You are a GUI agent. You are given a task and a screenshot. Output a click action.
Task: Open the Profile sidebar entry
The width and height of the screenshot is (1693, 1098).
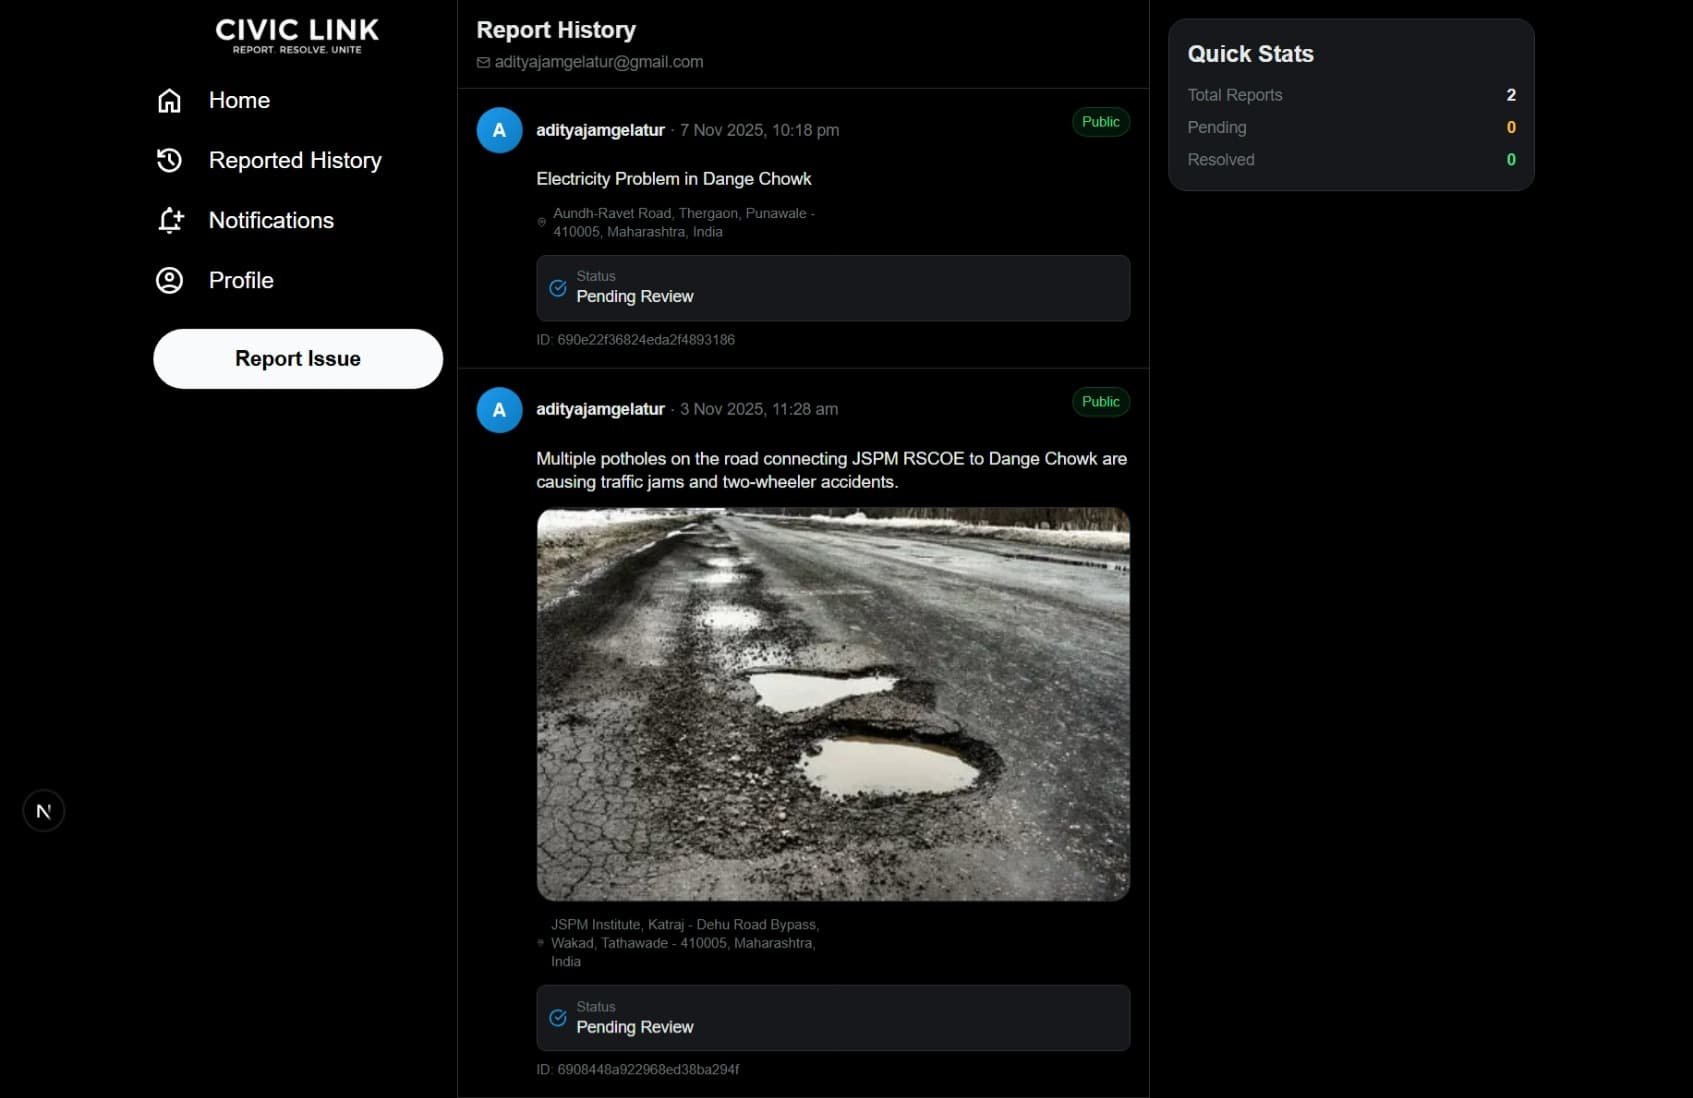tap(241, 281)
